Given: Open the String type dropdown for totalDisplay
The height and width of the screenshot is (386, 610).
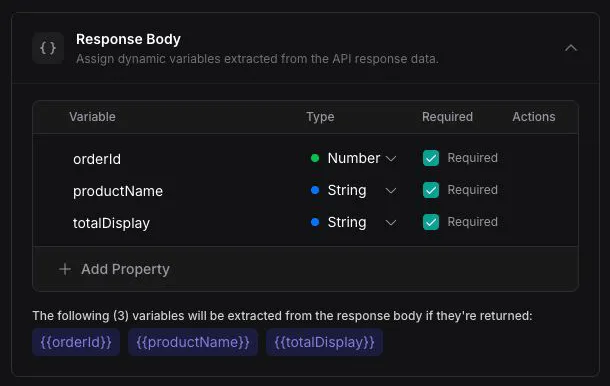Looking at the screenshot, I should [x=354, y=222].
